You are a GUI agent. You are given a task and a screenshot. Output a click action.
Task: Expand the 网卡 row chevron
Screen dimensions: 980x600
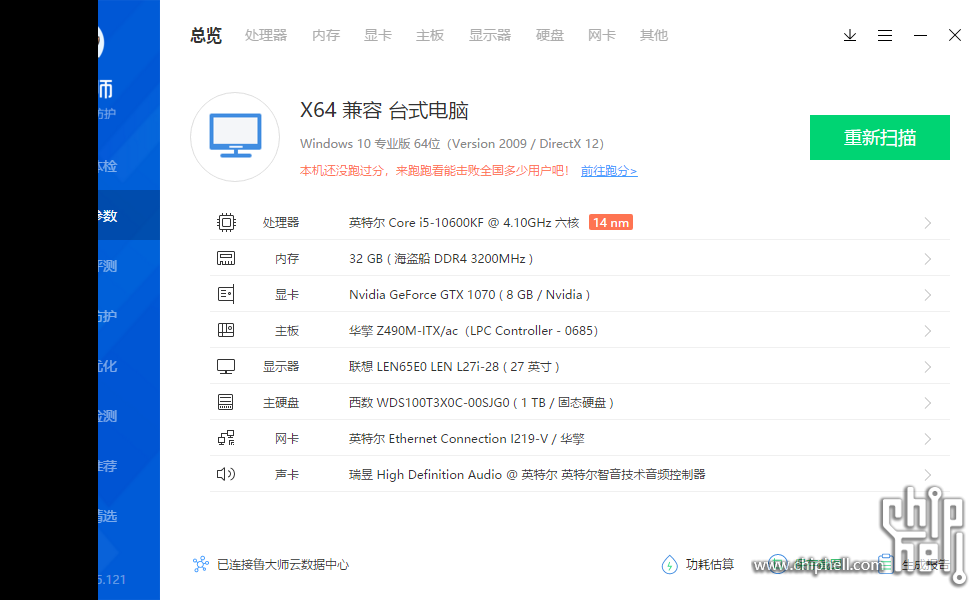pyautogui.click(x=928, y=439)
